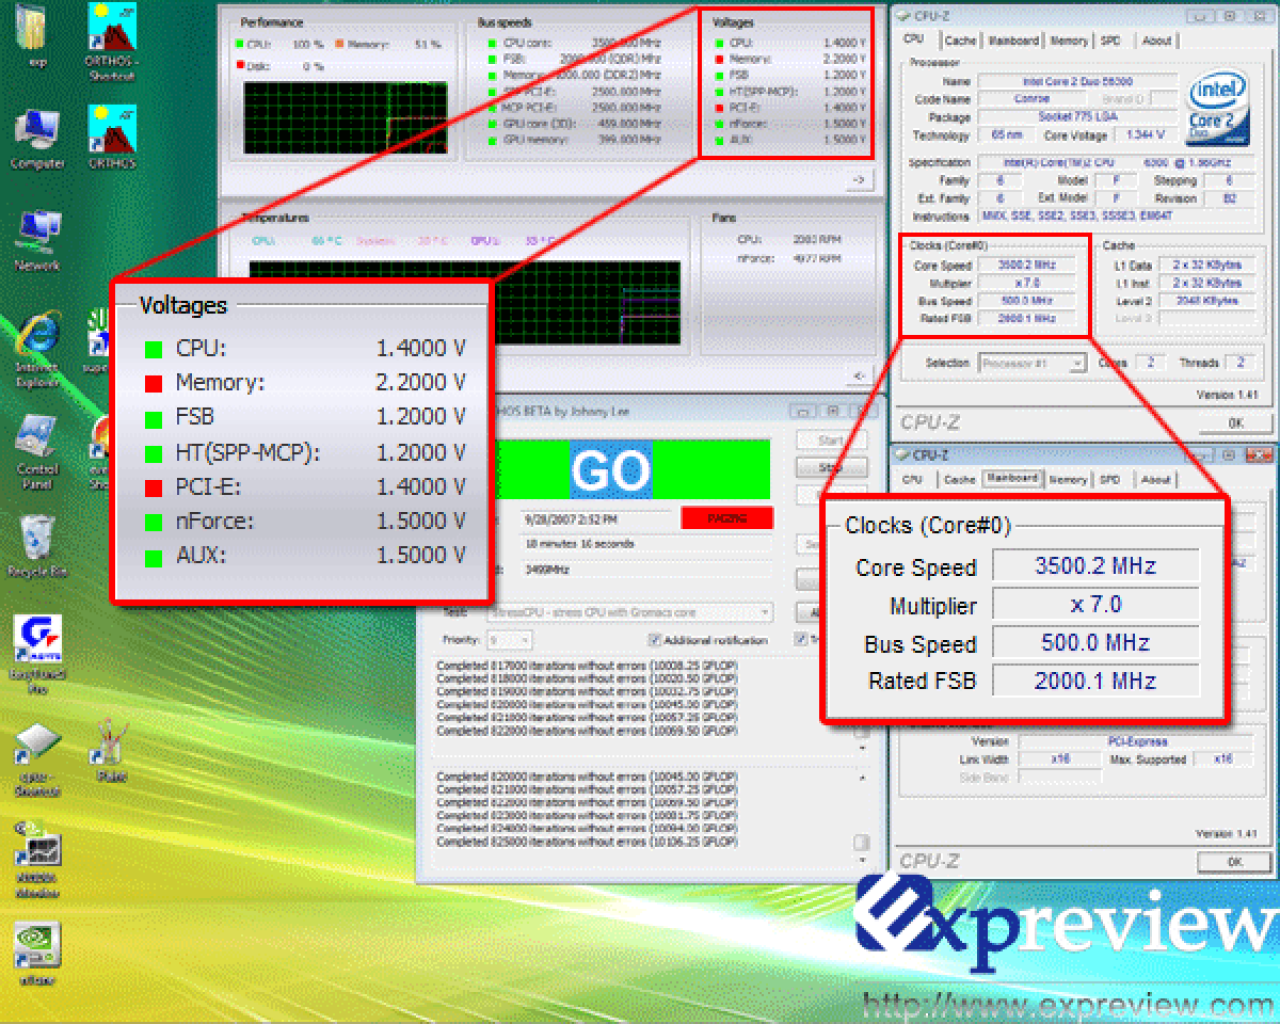Click the CPU-Z title bar icon of the processor window
The height and width of the screenshot is (1024, 1280).
click(x=903, y=16)
